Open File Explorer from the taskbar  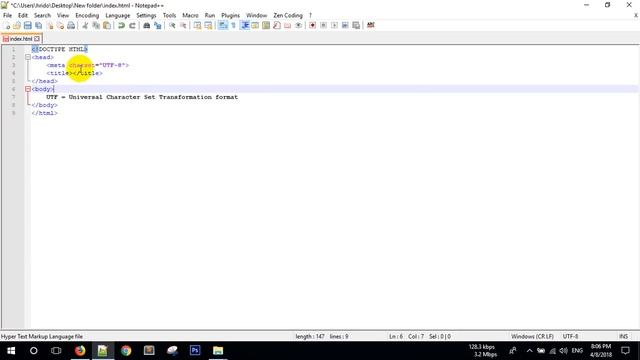[x=218, y=351]
